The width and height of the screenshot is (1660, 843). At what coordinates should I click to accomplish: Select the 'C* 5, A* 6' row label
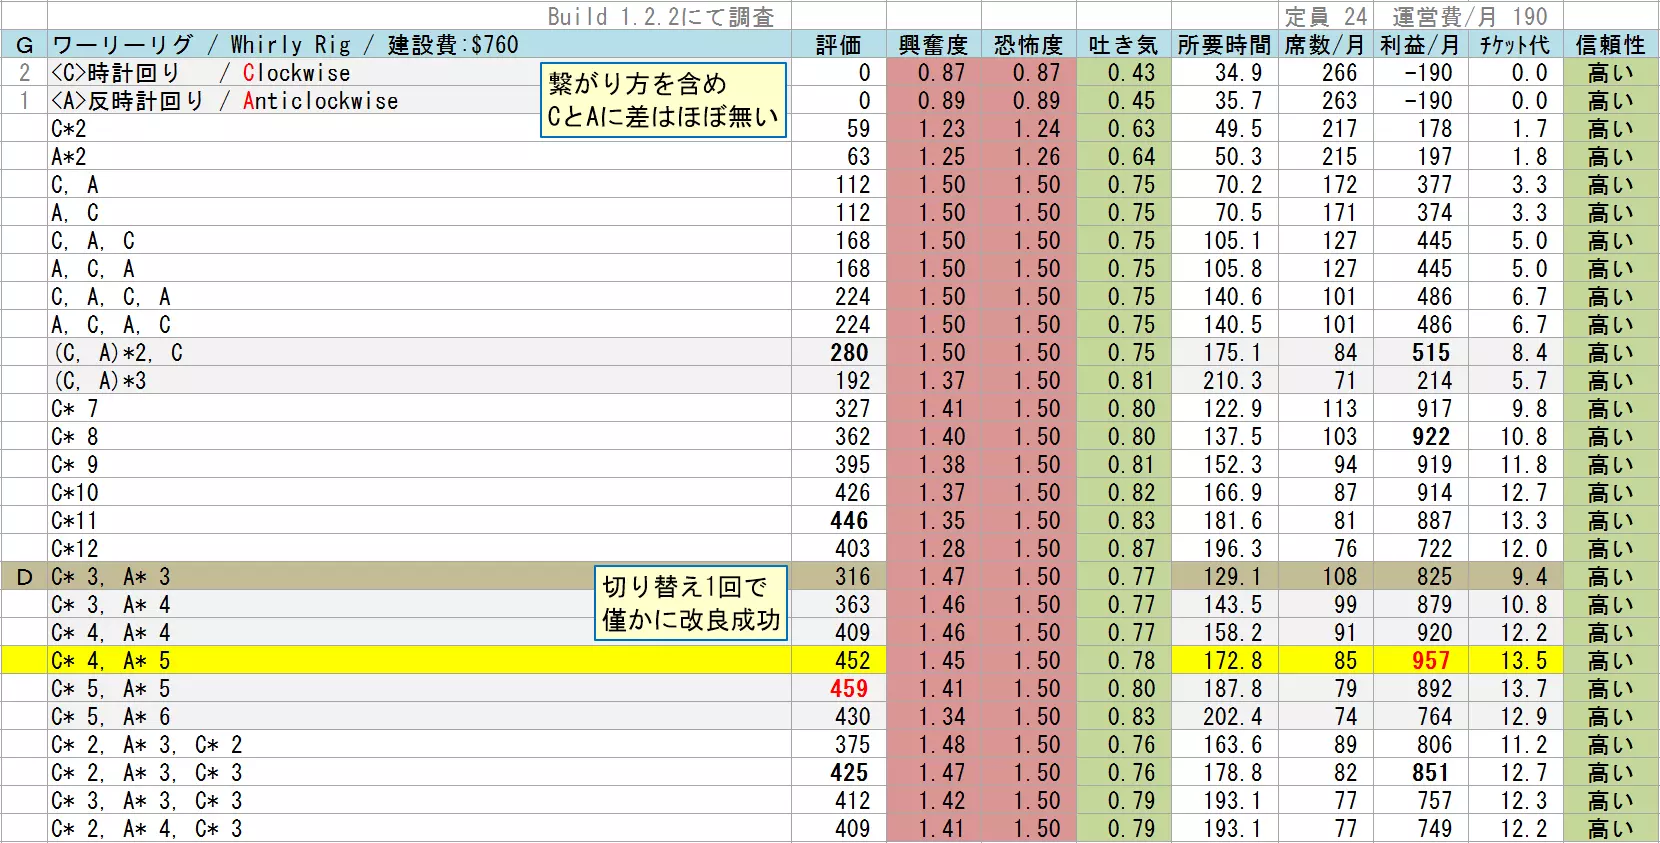tap(111, 717)
